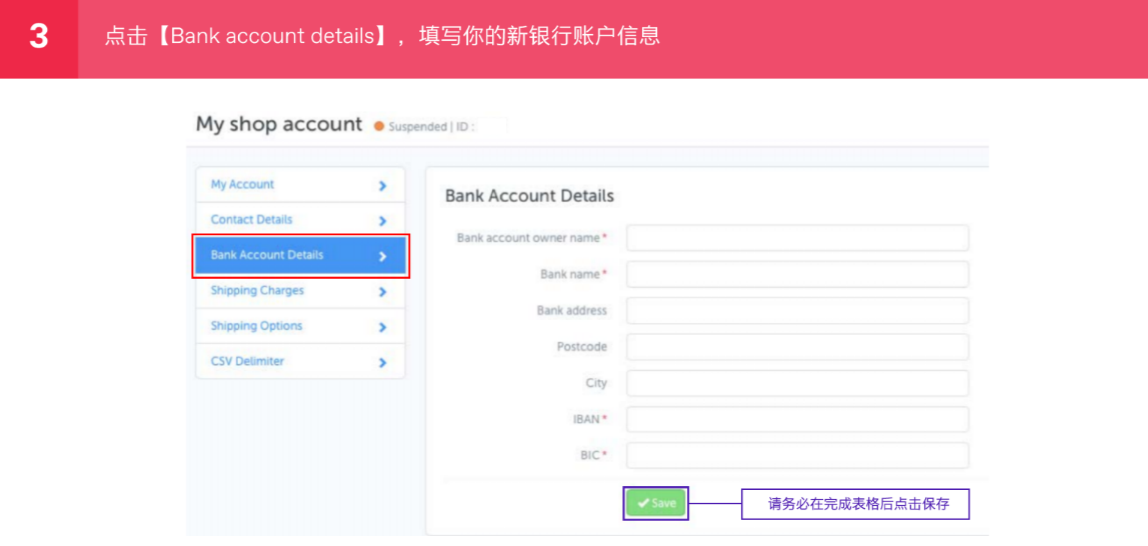This screenshot has width=1148, height=546.
Task: Select Bank Account Details menu item
Action: [x=267, y=255]
